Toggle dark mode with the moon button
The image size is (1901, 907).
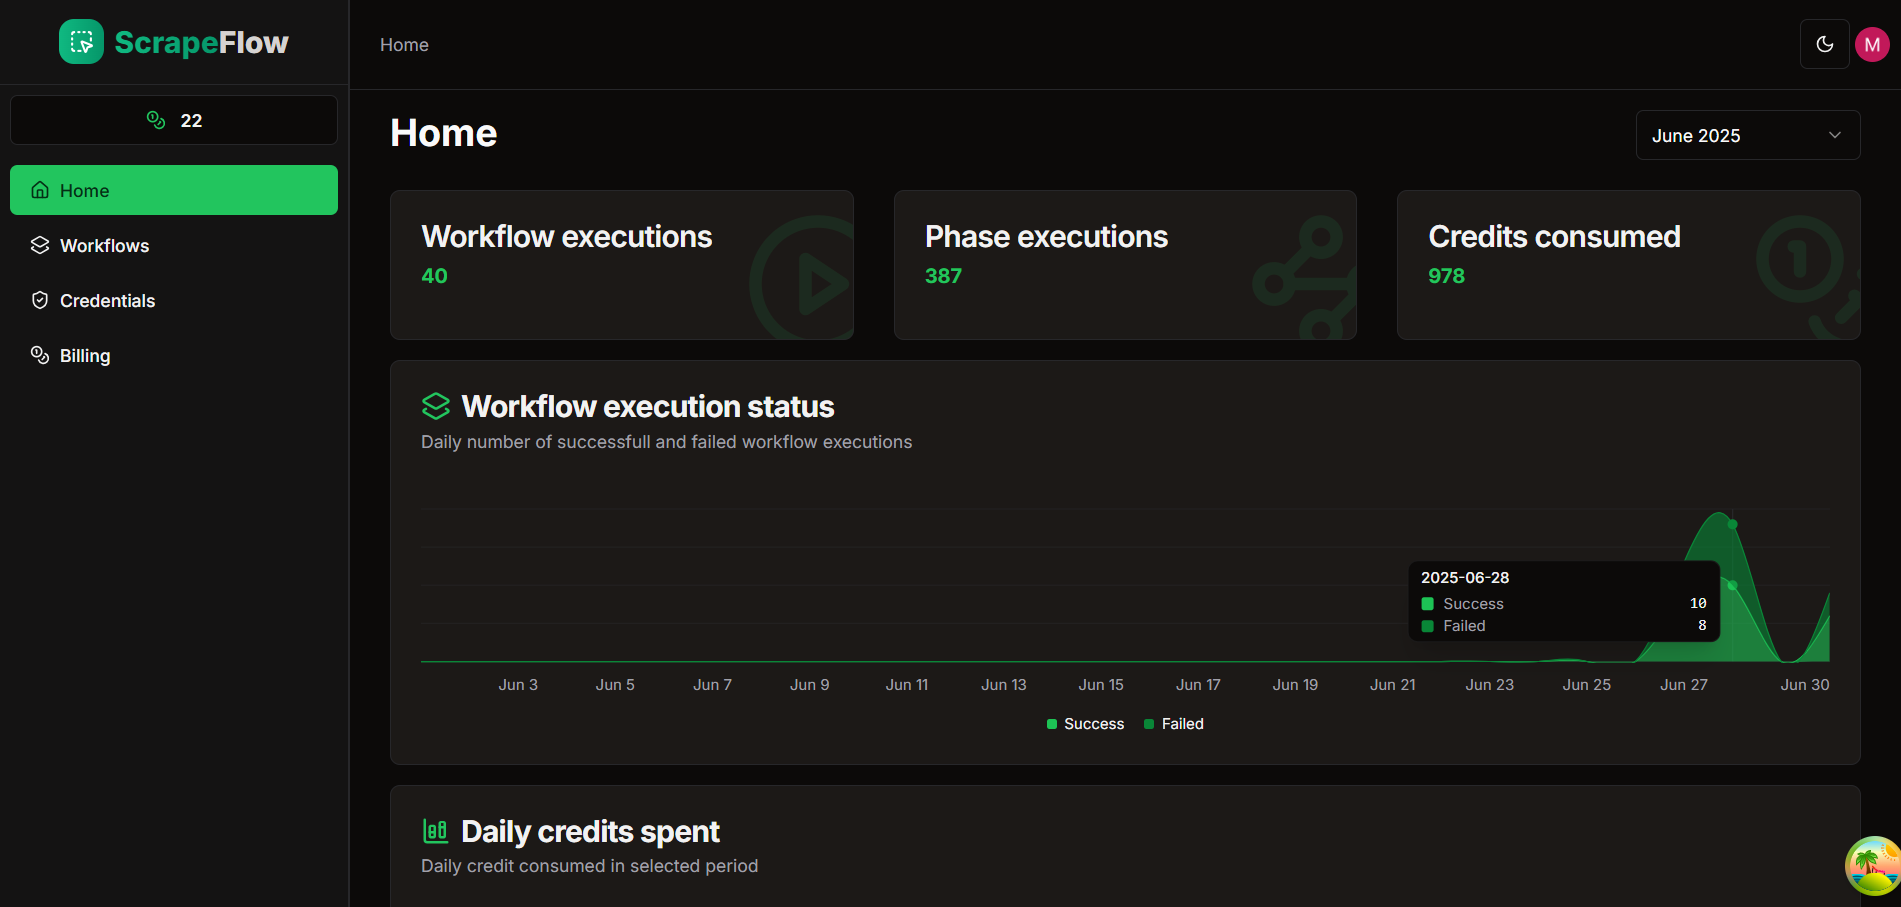tap(1824, 44)
